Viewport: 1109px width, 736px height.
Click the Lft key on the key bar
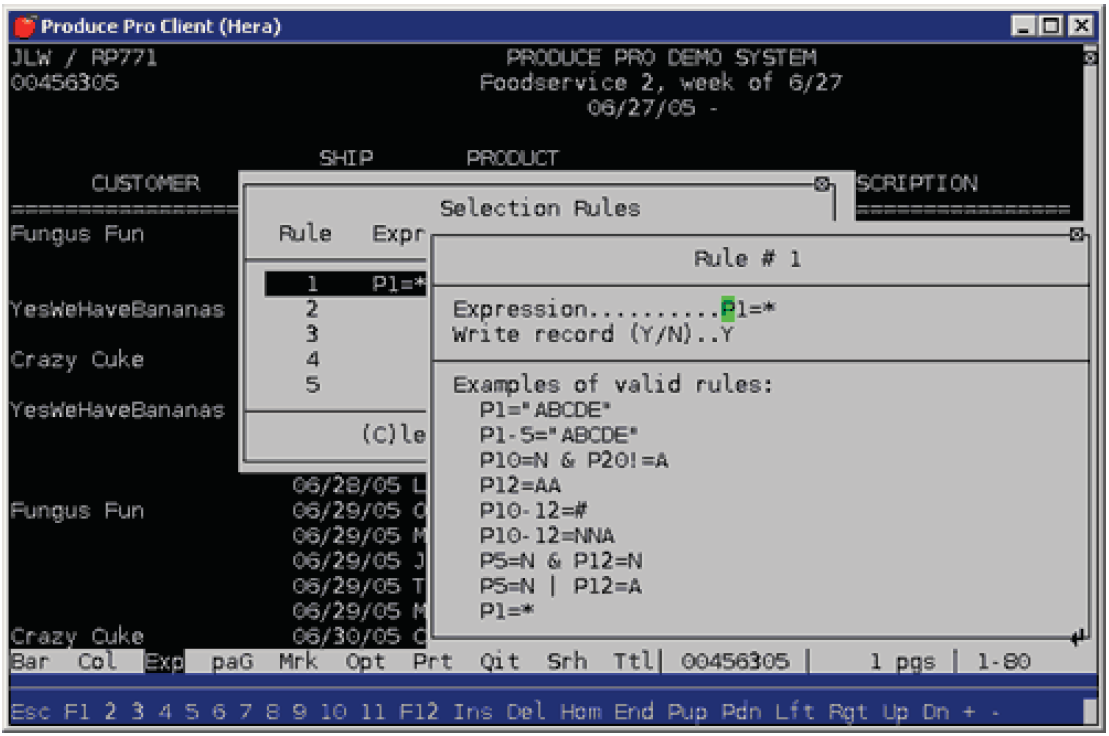coord(795,711)
